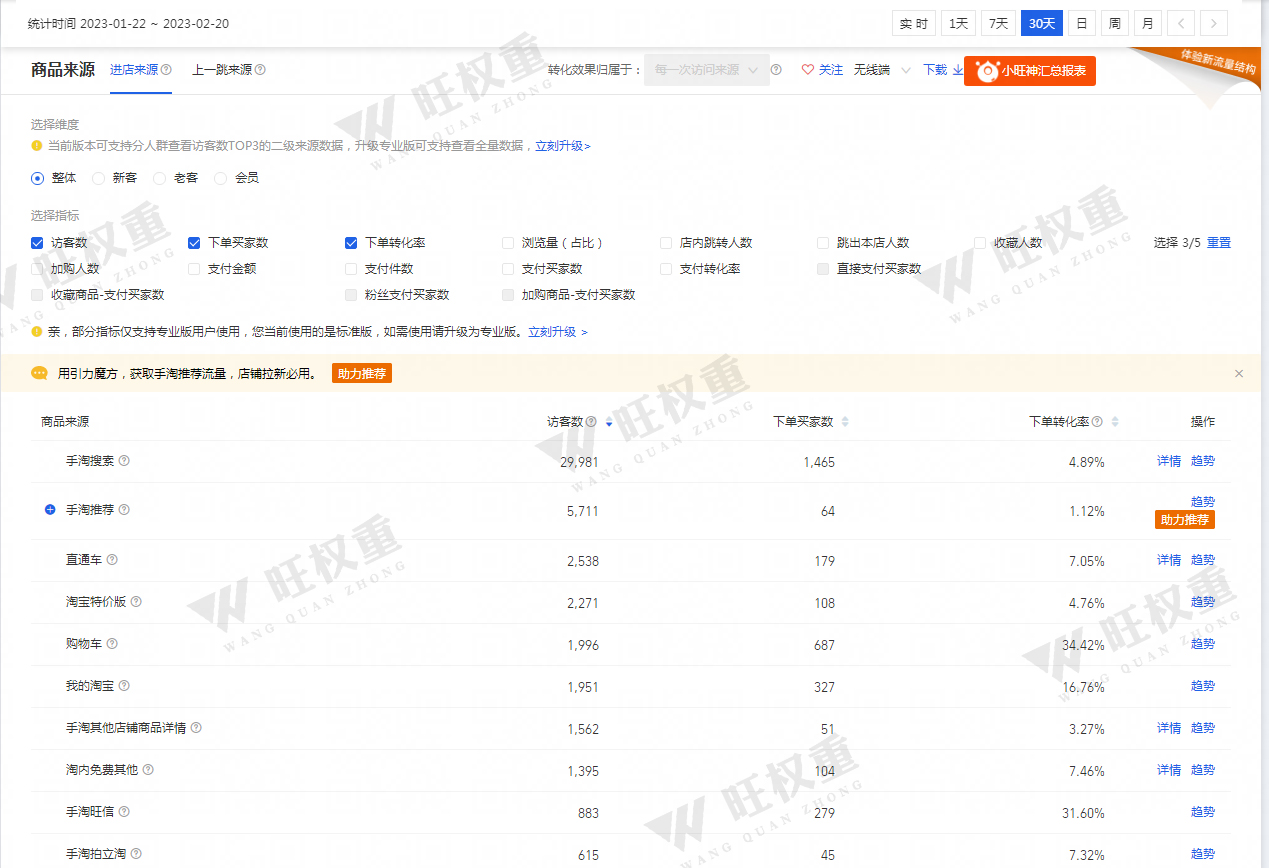
Task: Click help icon next to 手淘推荐
Action: [124, 510]
